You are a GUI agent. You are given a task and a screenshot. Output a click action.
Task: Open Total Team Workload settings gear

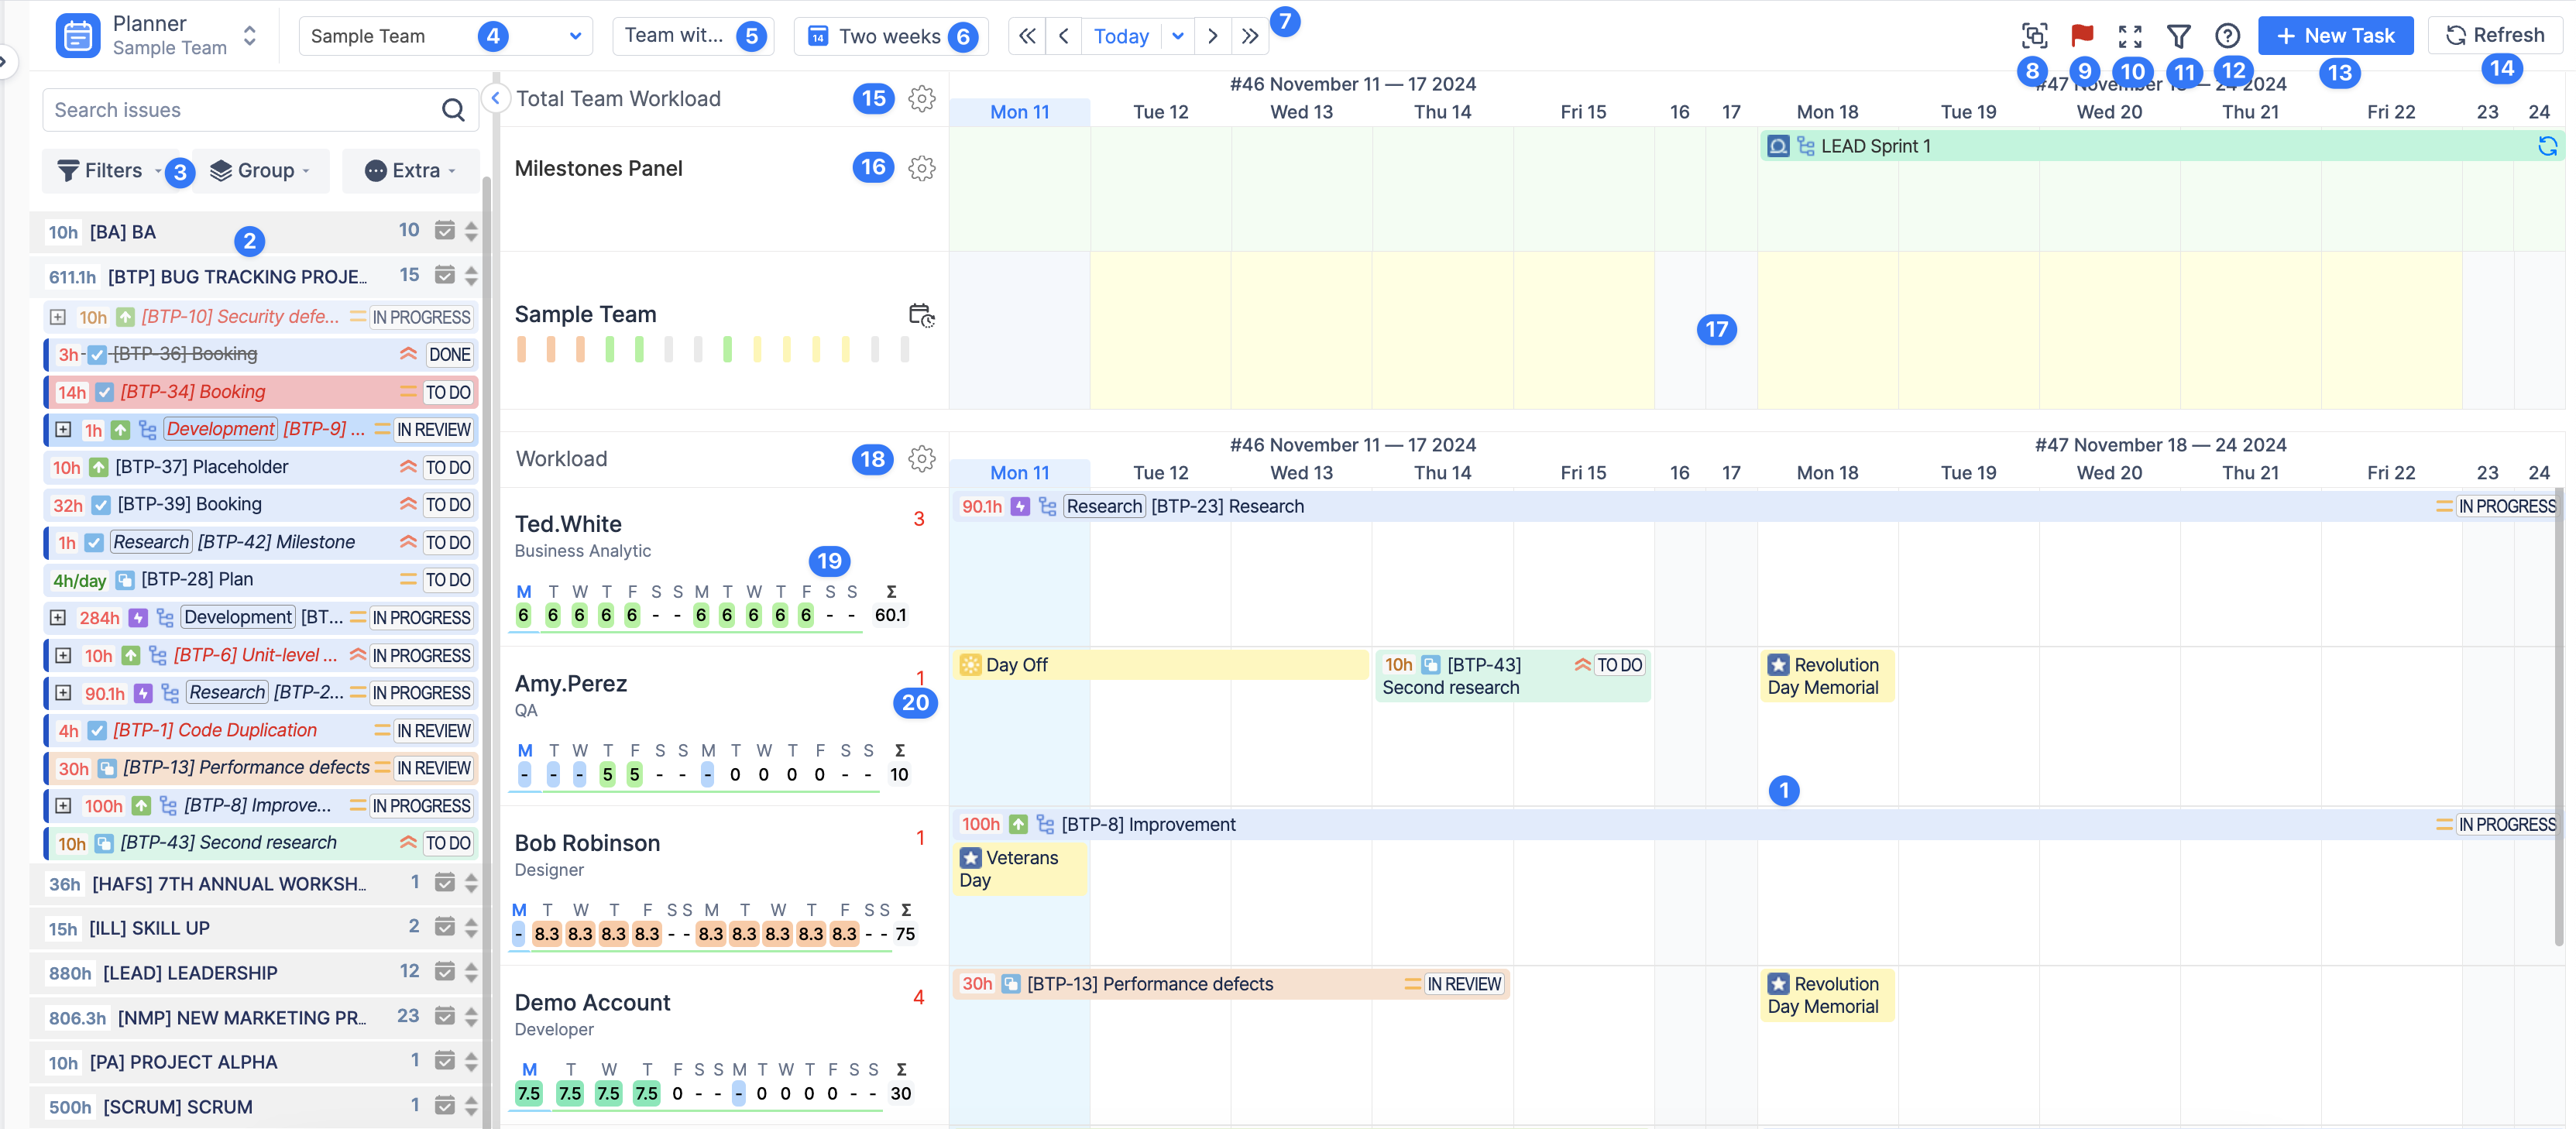(921, 98)
